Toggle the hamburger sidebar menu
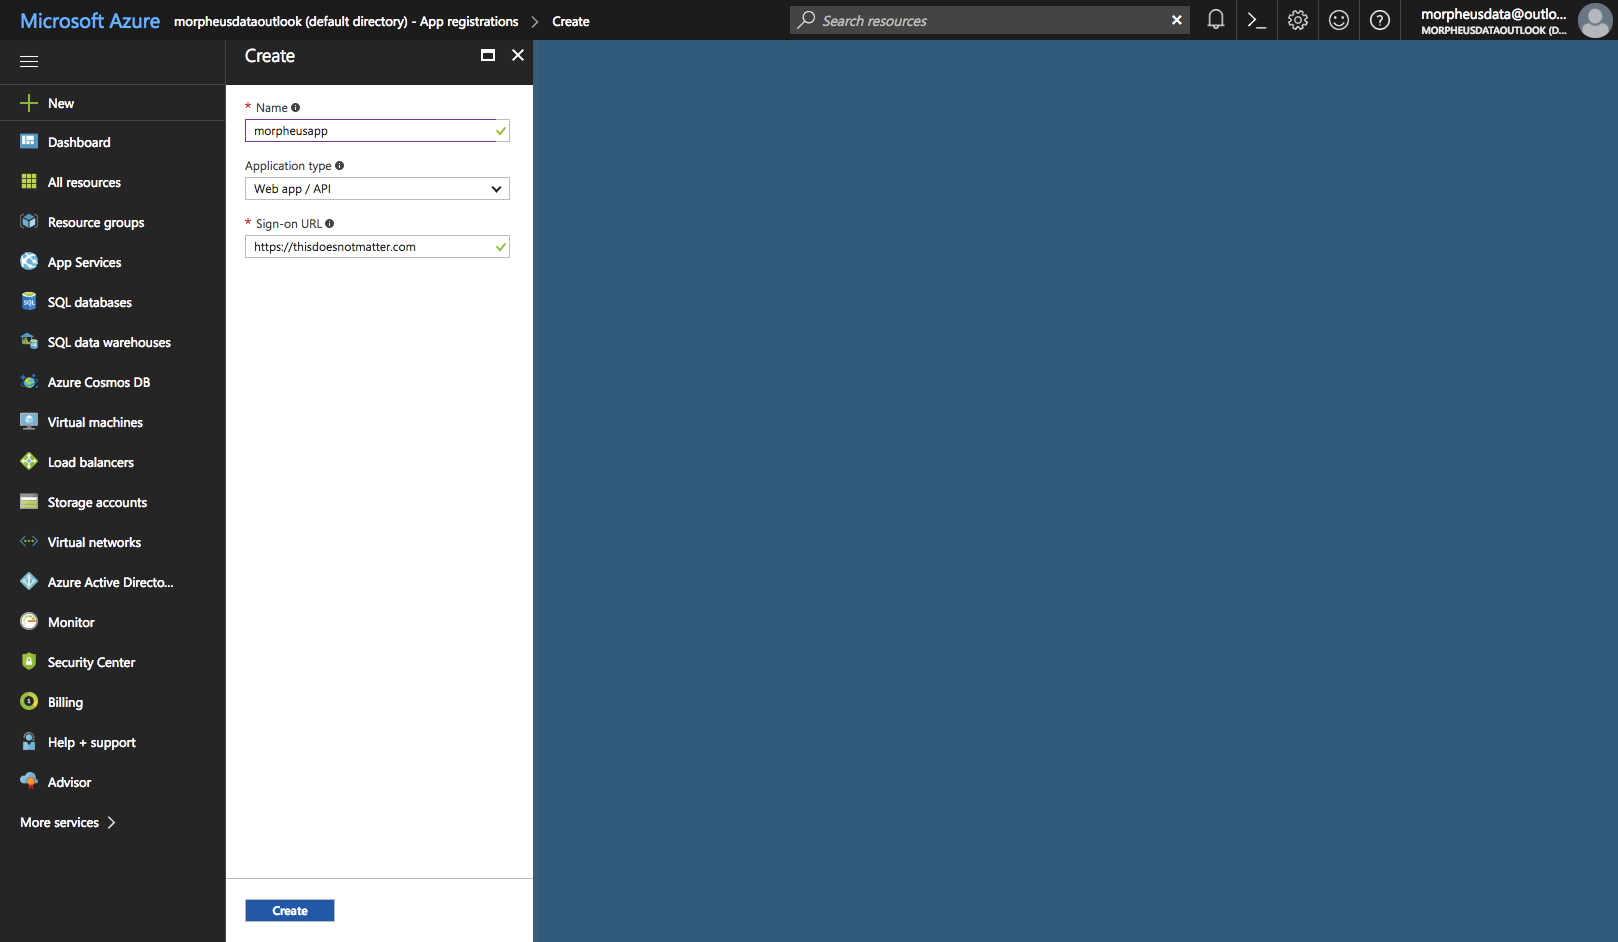 [29, 62]
